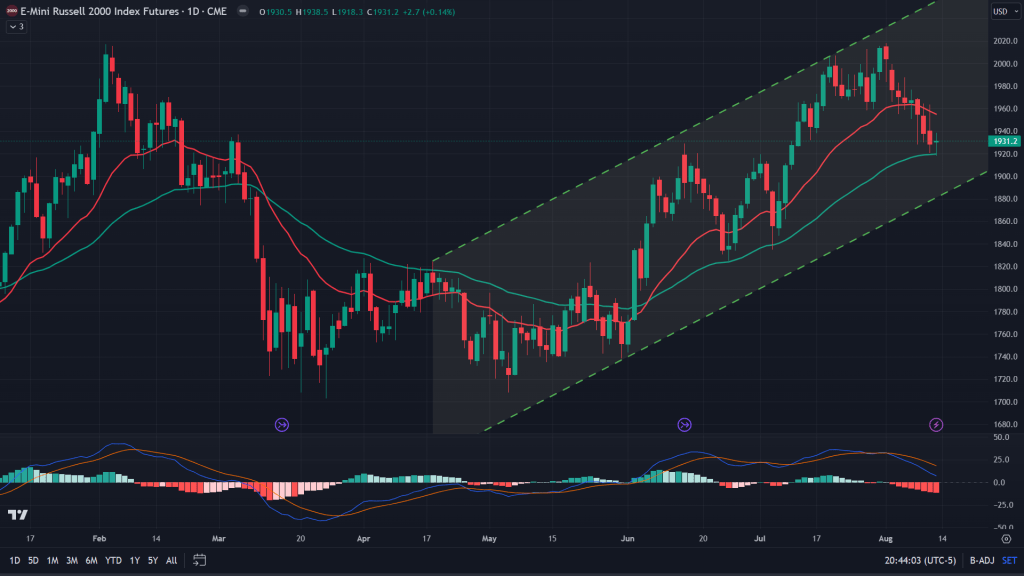
Task: Expand the collapsed indicators legend showing 3
Action: (x=15, y=27)
